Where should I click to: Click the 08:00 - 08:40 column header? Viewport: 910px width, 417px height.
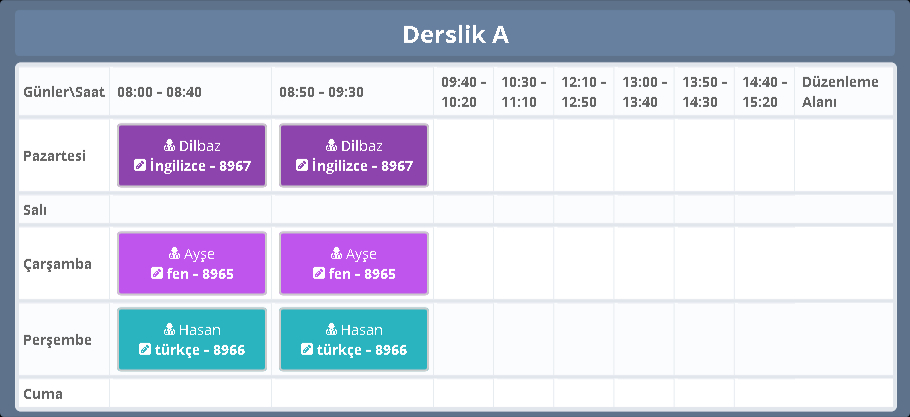point(160,92)
